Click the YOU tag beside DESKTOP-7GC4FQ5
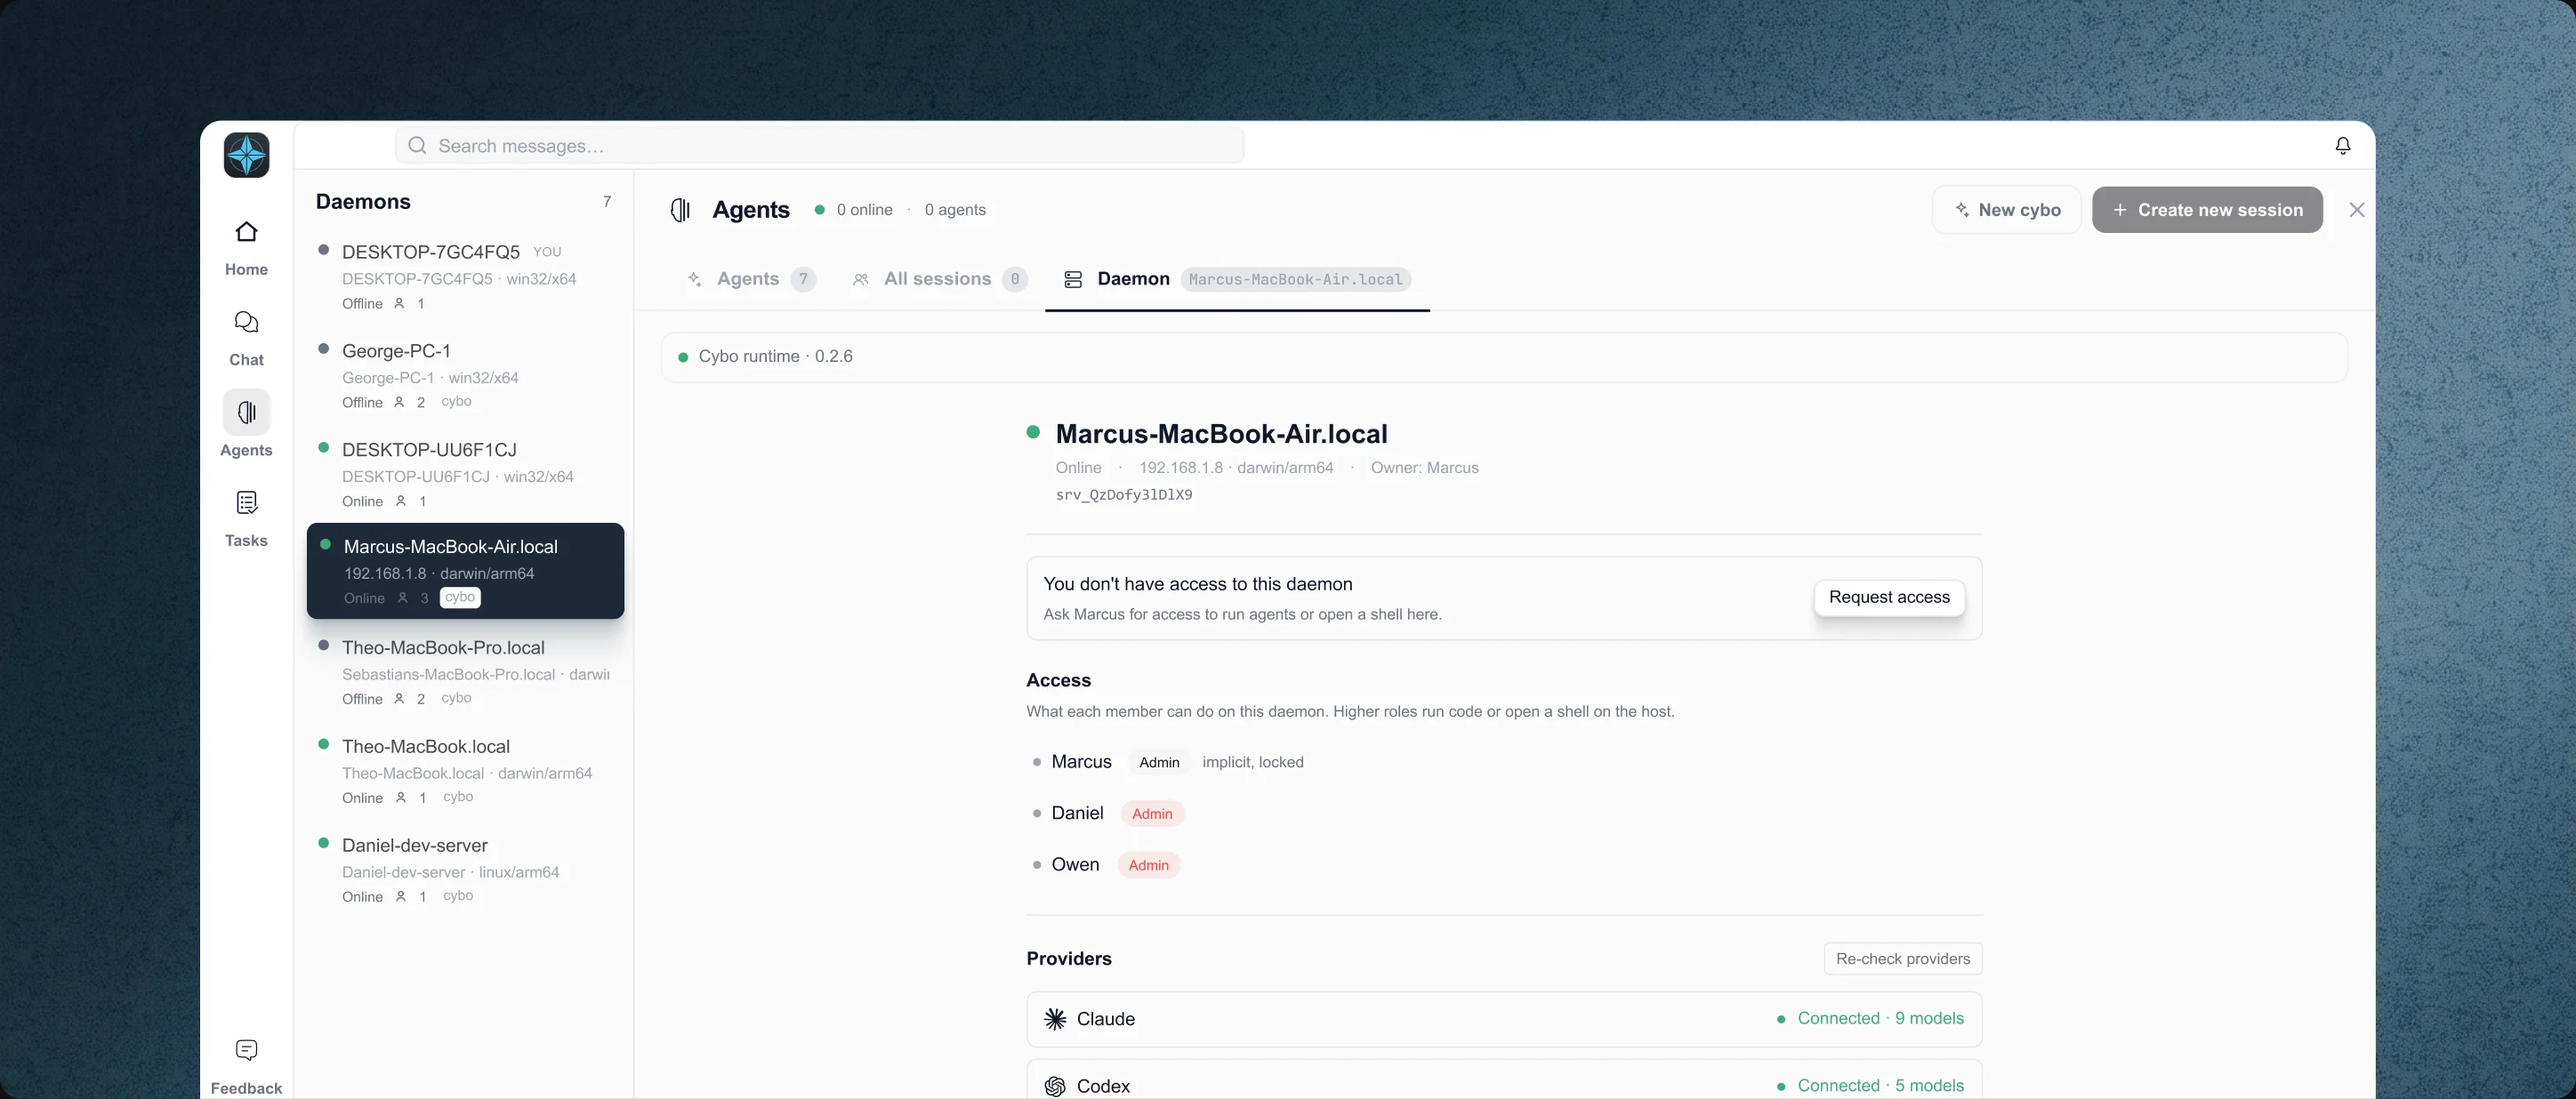 click(547, 252)
